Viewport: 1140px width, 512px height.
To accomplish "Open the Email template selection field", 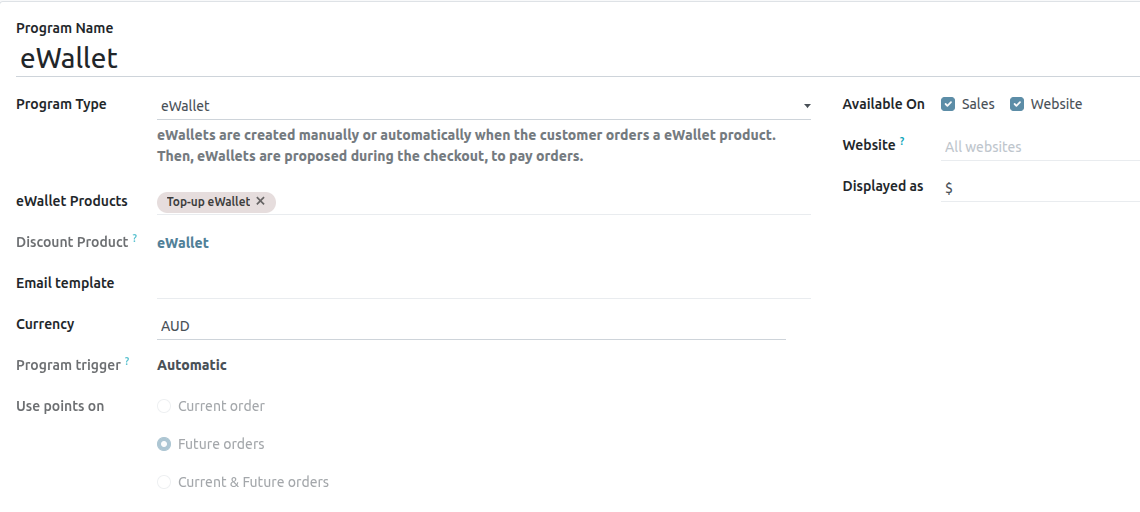I will pyautogui.click(x=483, y=284).
